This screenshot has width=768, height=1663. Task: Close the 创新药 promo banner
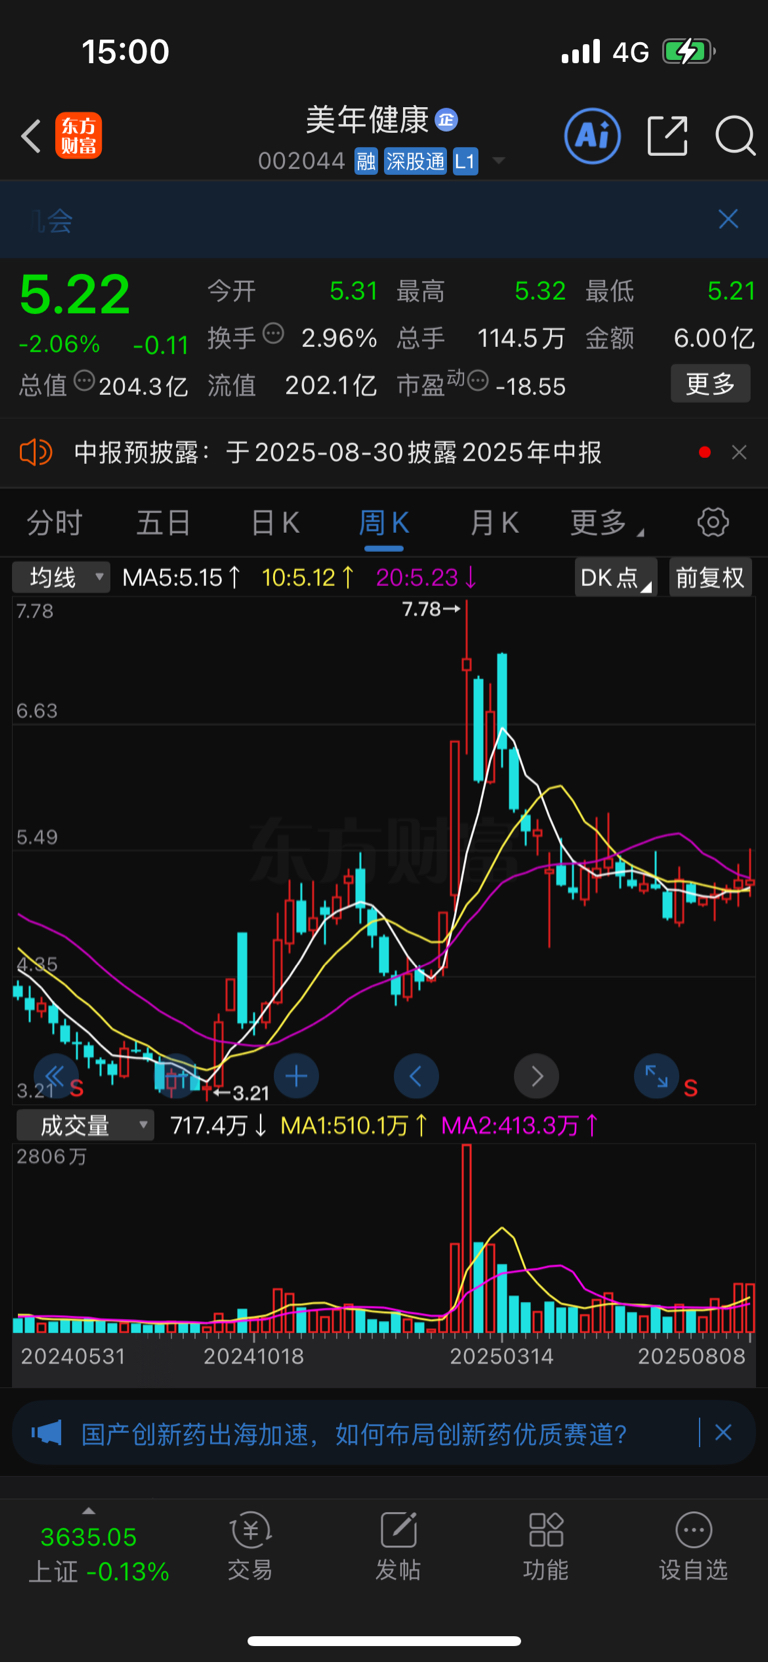tap(724, 1433)
